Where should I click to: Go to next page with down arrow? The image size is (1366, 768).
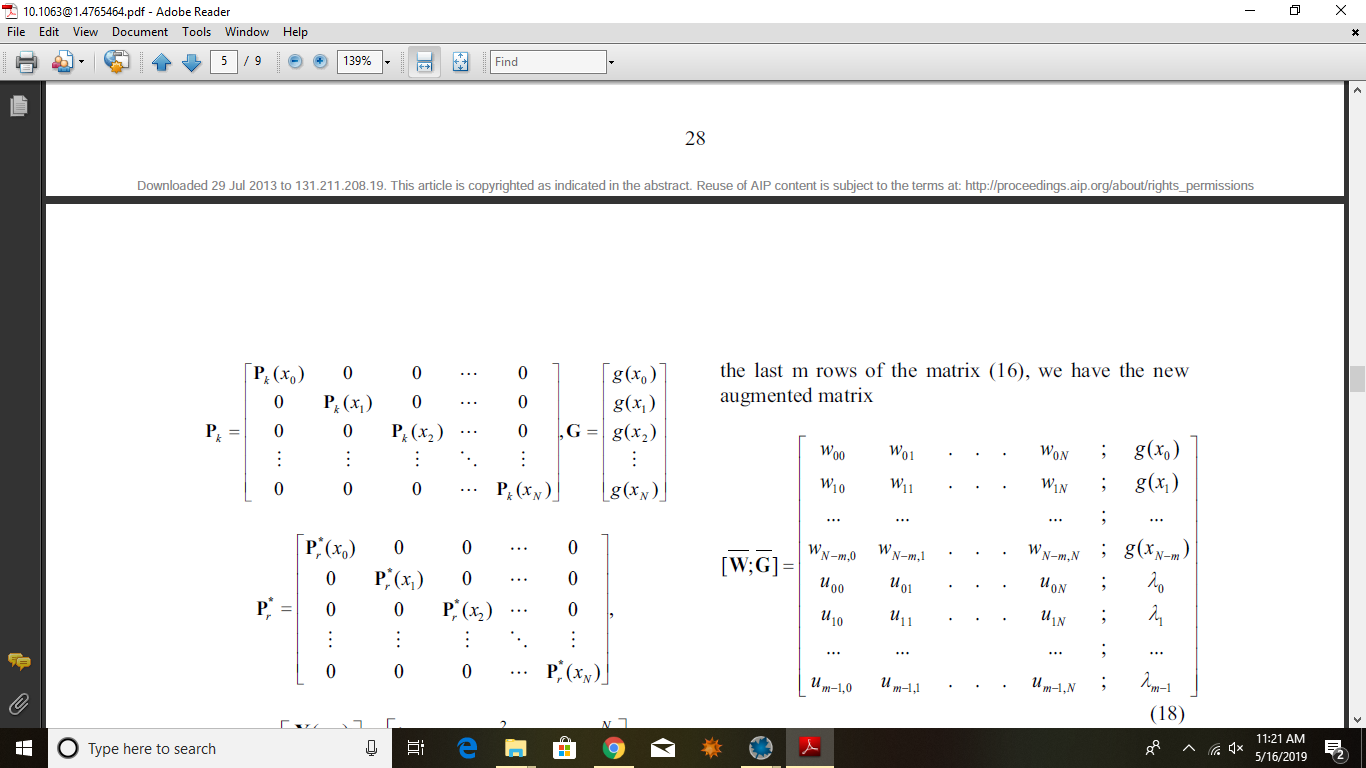191,62
